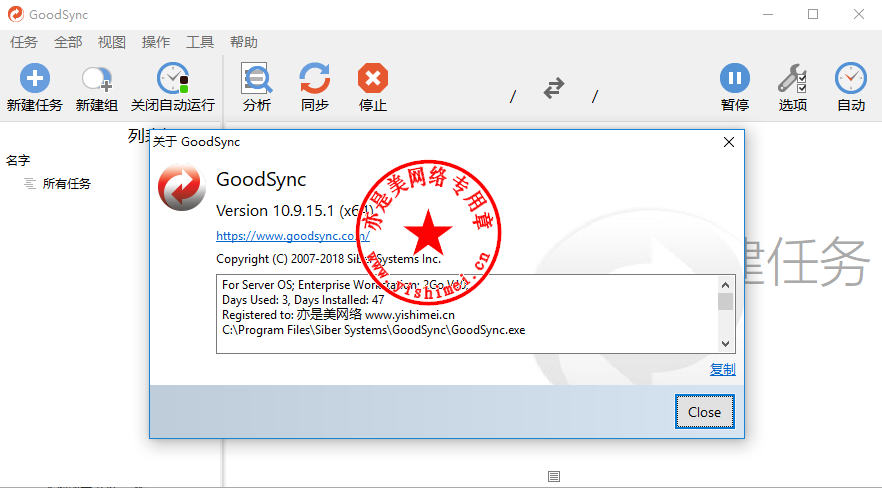
Task: Click the GoodSync logo in About dialog
Action: point(182,187)
